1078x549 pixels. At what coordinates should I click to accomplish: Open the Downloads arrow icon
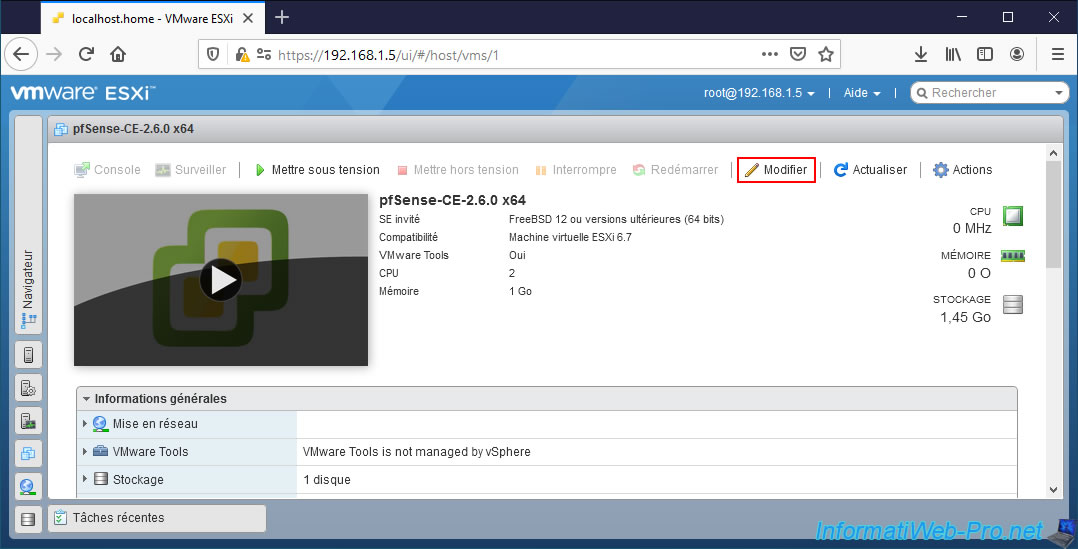pyautogui.click(x=921, y=54)
